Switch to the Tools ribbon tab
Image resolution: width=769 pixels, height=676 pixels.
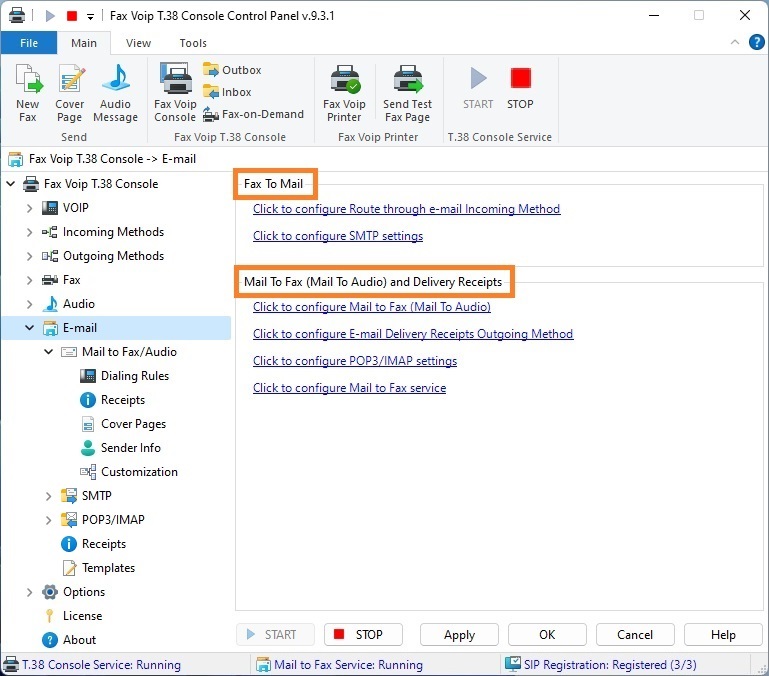193,43
